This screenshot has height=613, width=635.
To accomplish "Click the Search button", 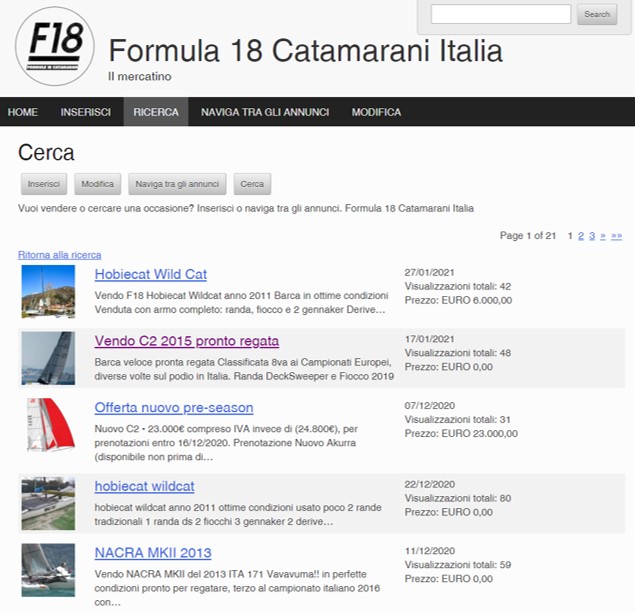I will [597, 14].
